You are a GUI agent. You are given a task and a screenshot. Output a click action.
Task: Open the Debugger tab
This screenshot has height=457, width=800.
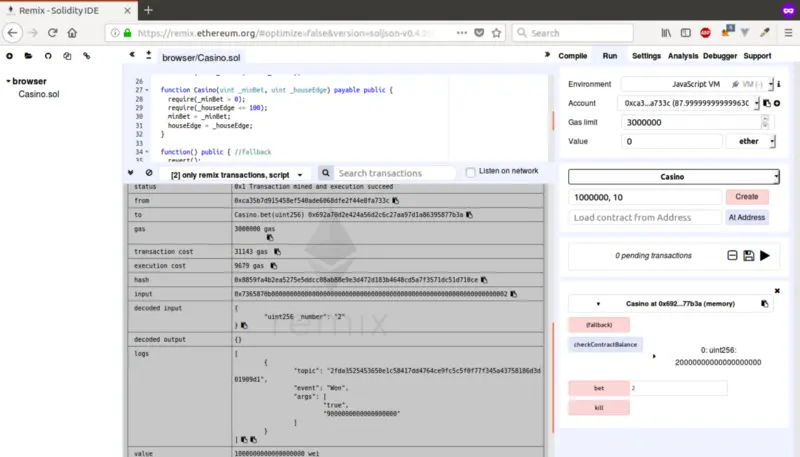719,56
